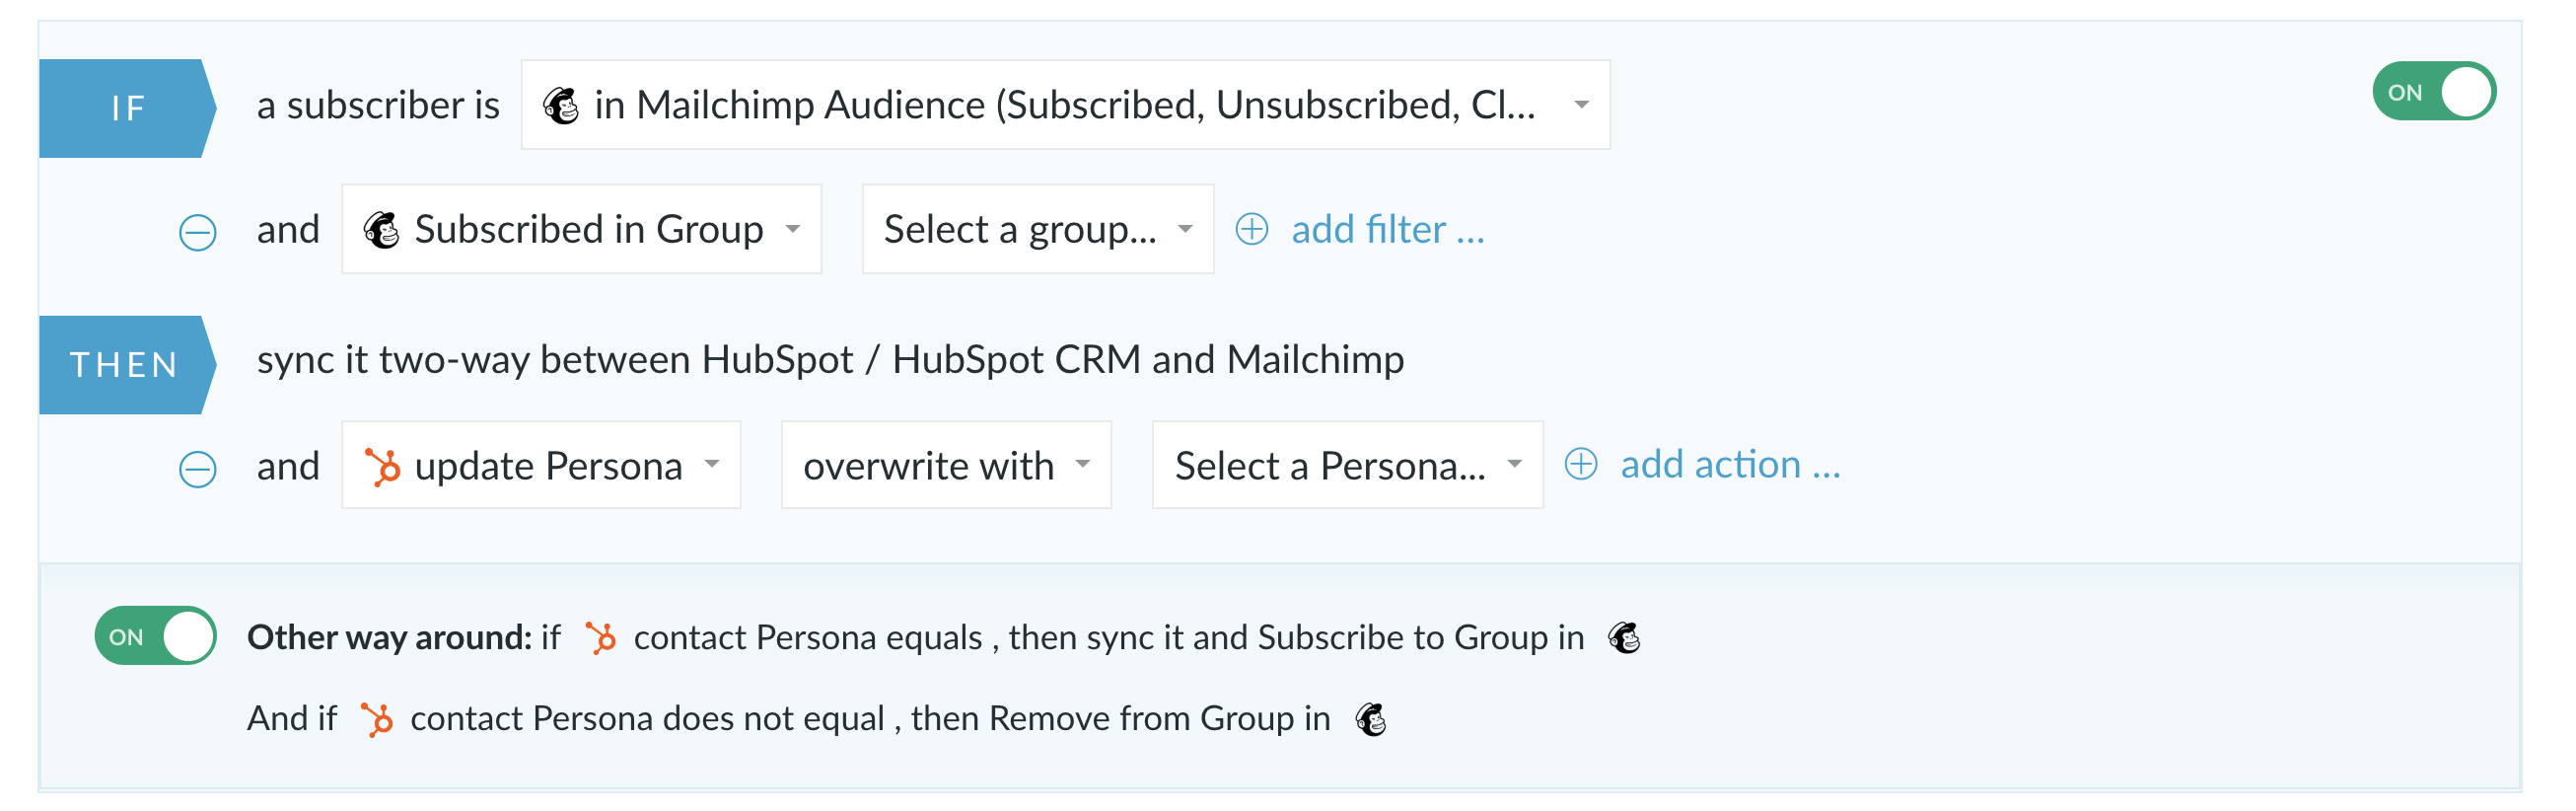Screen dimensions: 2576x811
Task: Open the update Persona action dropdown
Action: 541,466
